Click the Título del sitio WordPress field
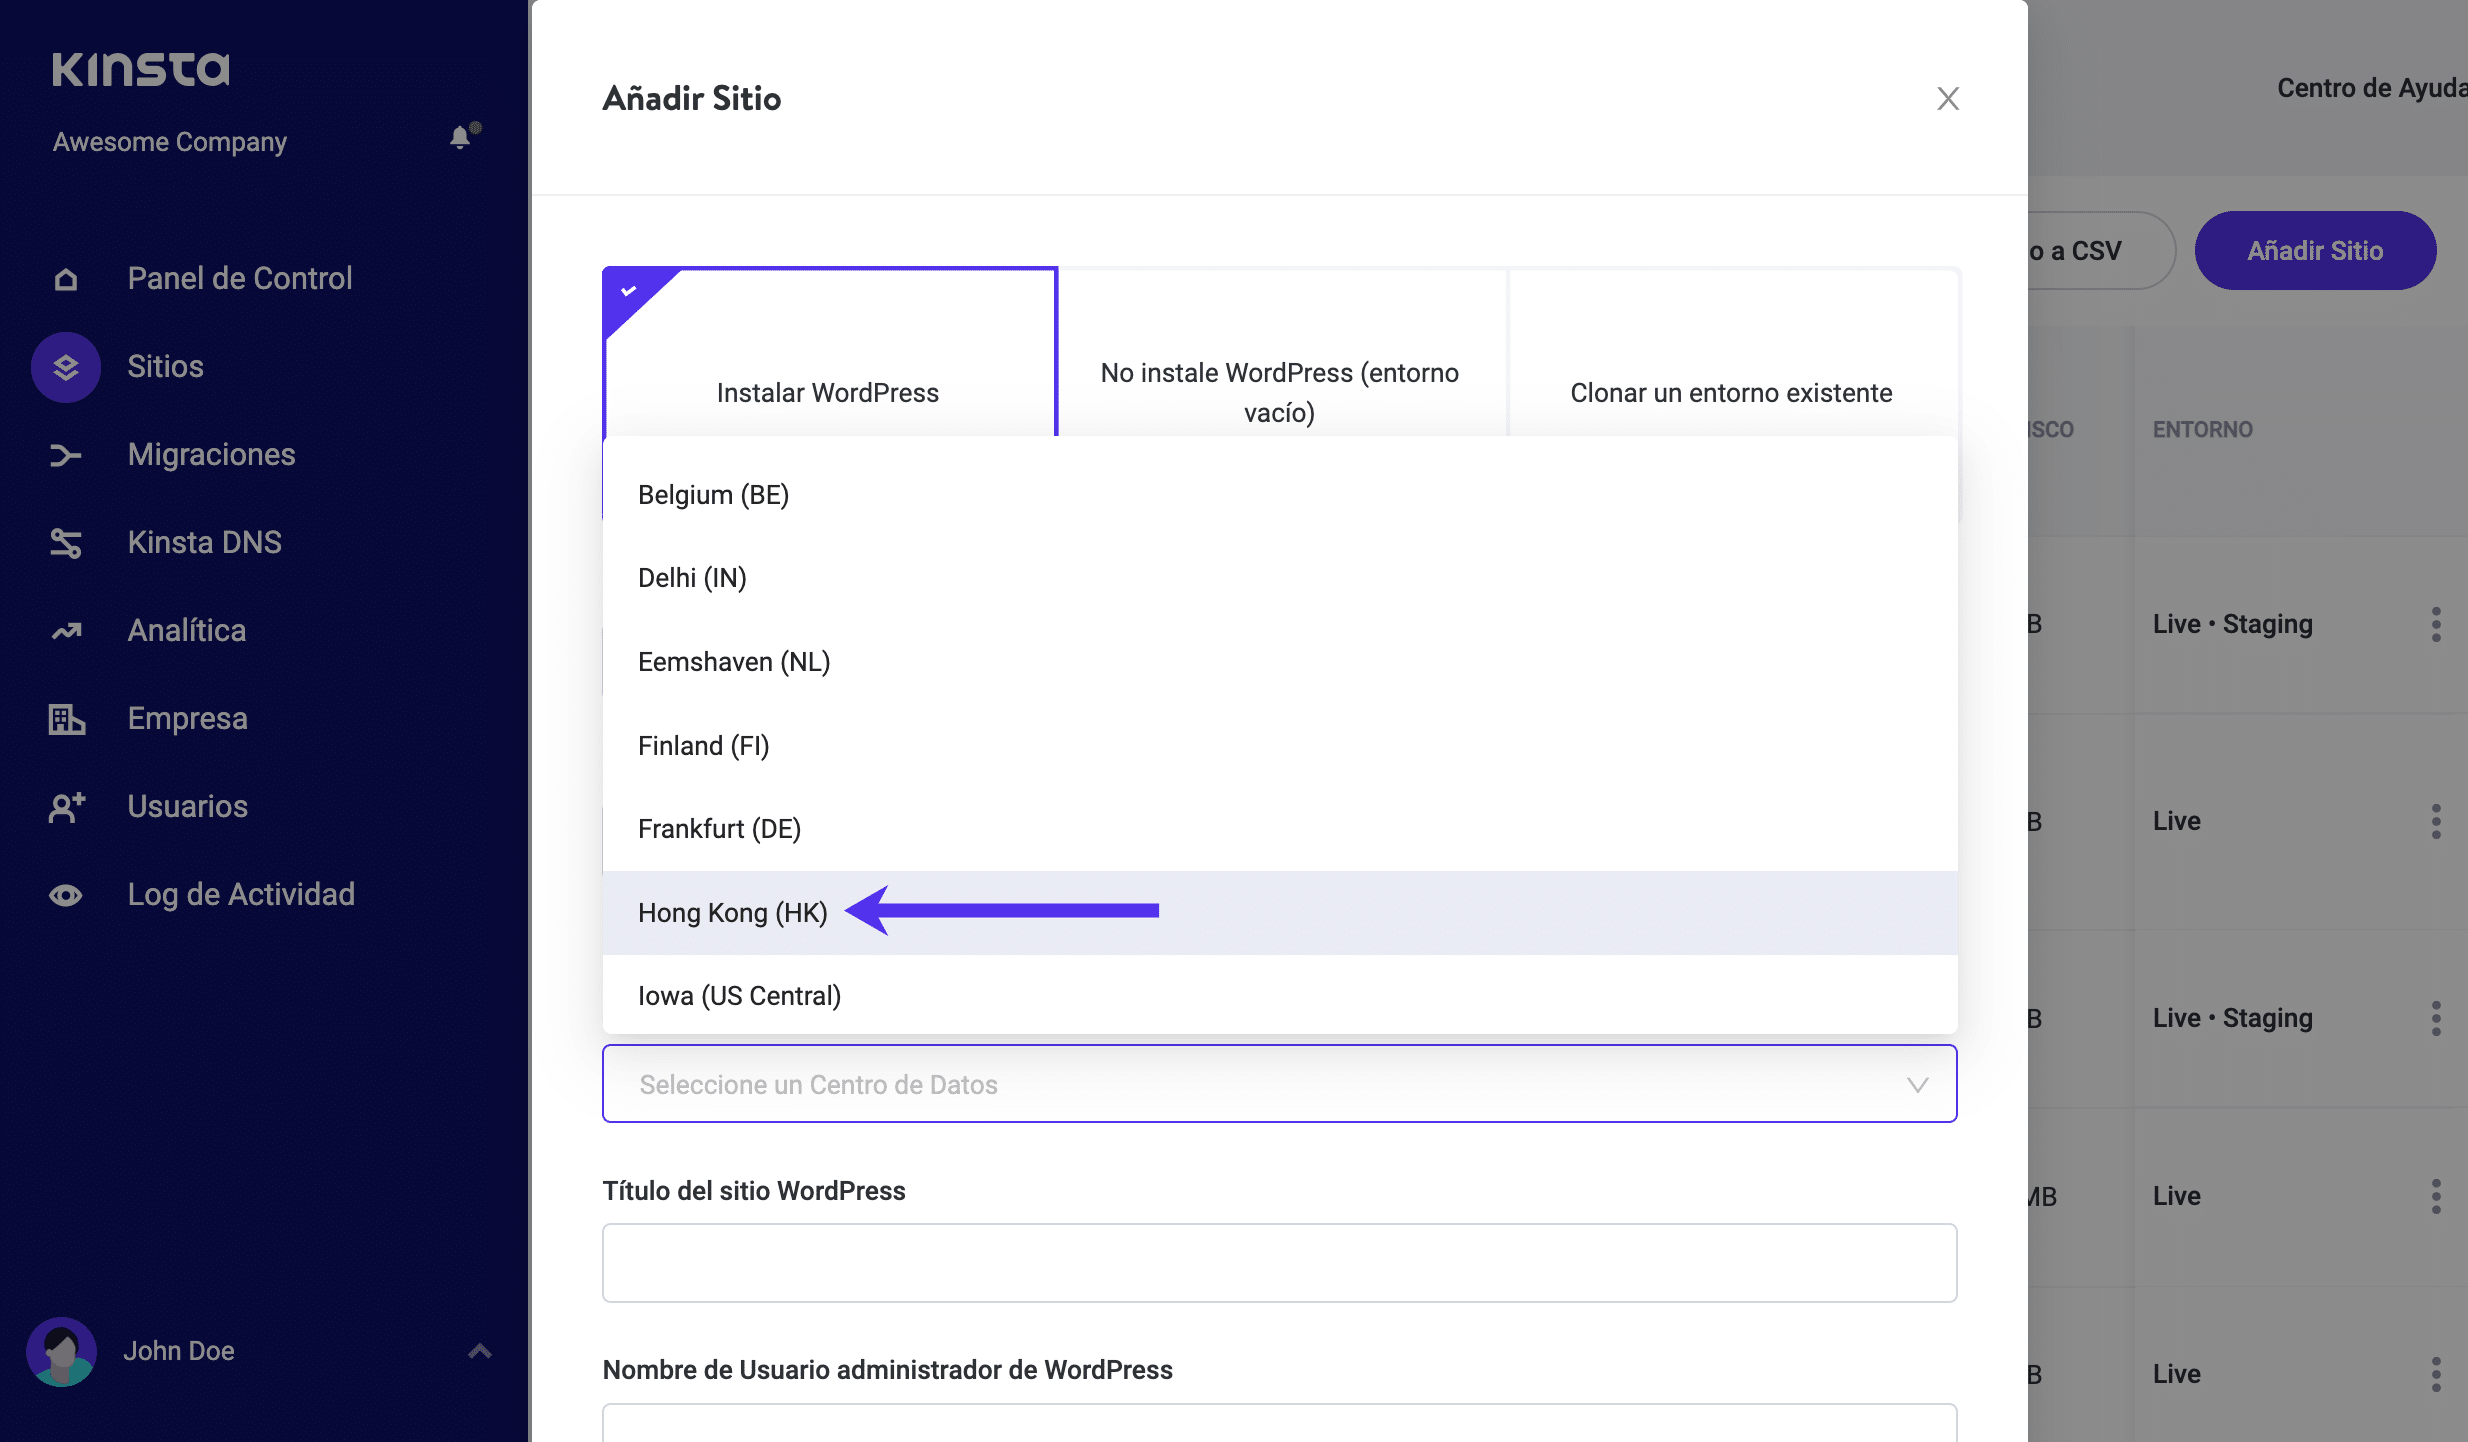Image resolution: width=2468 pixels, height=1442 pixels. [x=1279, y=1263]
